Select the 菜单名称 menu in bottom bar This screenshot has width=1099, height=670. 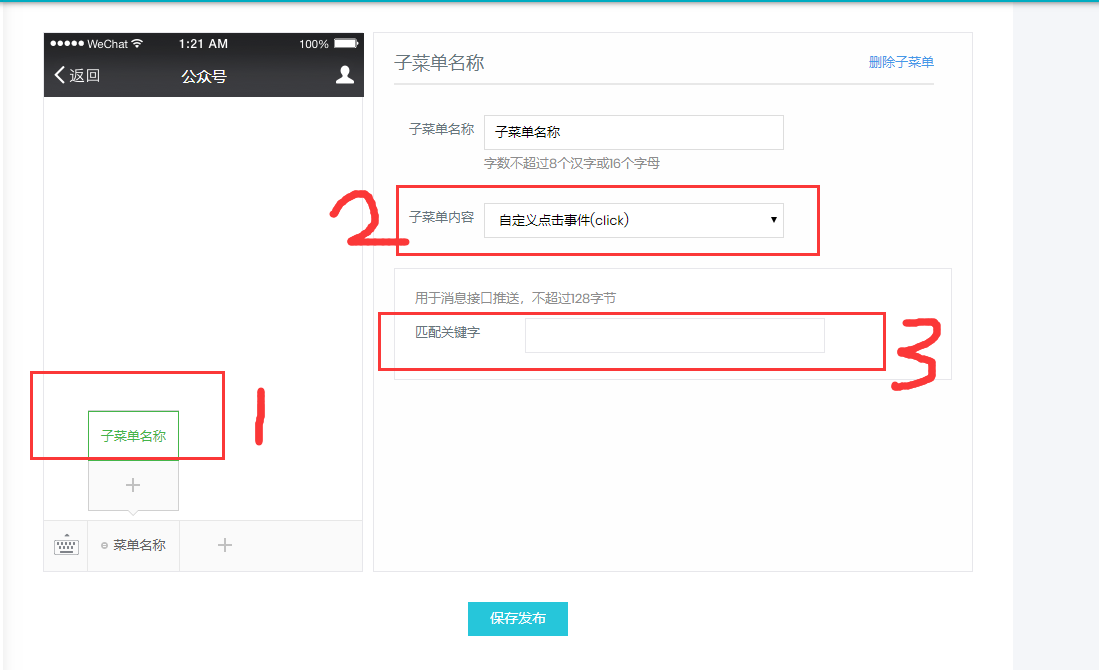pyautogui.click(x=139, y=545)
